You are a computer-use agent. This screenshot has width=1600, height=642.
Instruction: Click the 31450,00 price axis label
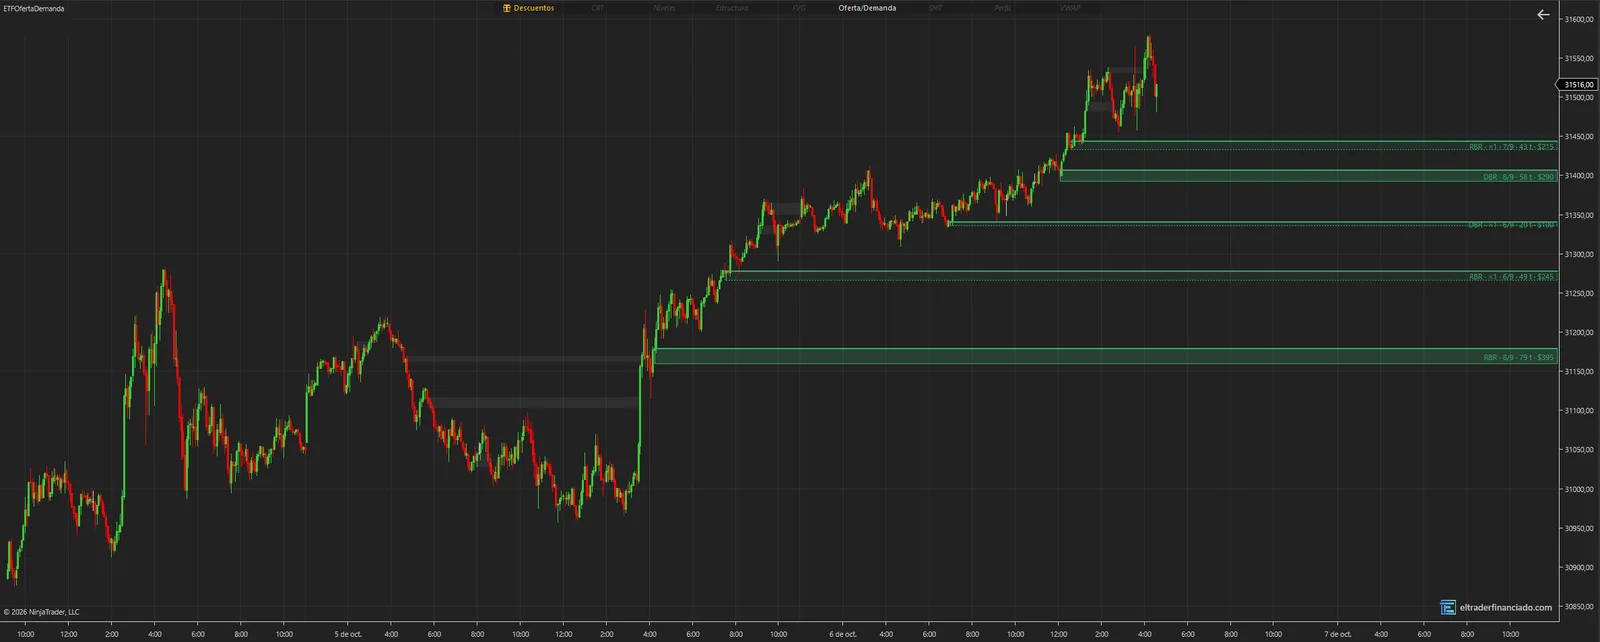point(1579,137)
